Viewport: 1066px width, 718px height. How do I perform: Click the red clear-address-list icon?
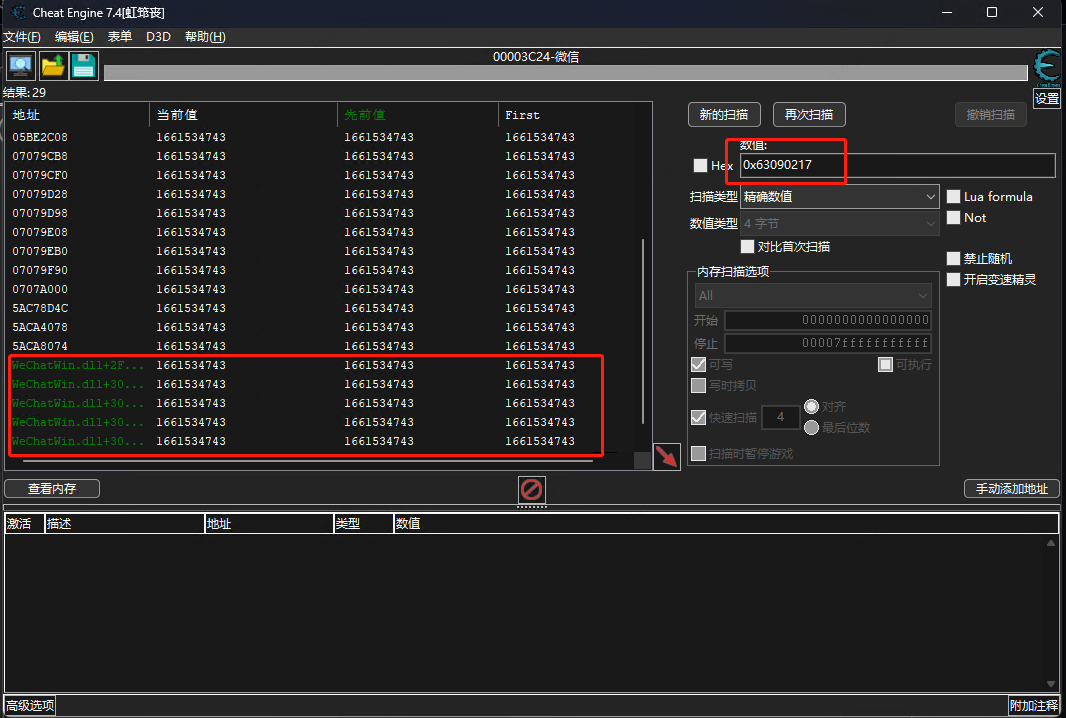[x=531, y=489]
